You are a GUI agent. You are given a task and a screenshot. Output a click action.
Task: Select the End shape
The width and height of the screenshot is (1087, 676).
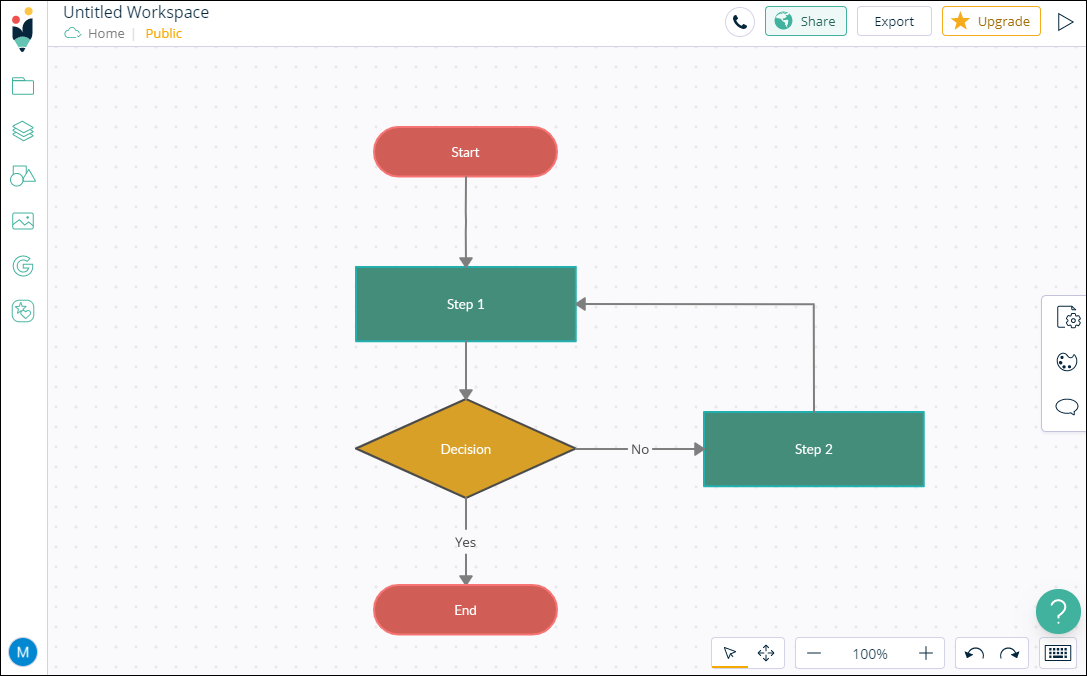click(x=465, y=610)
